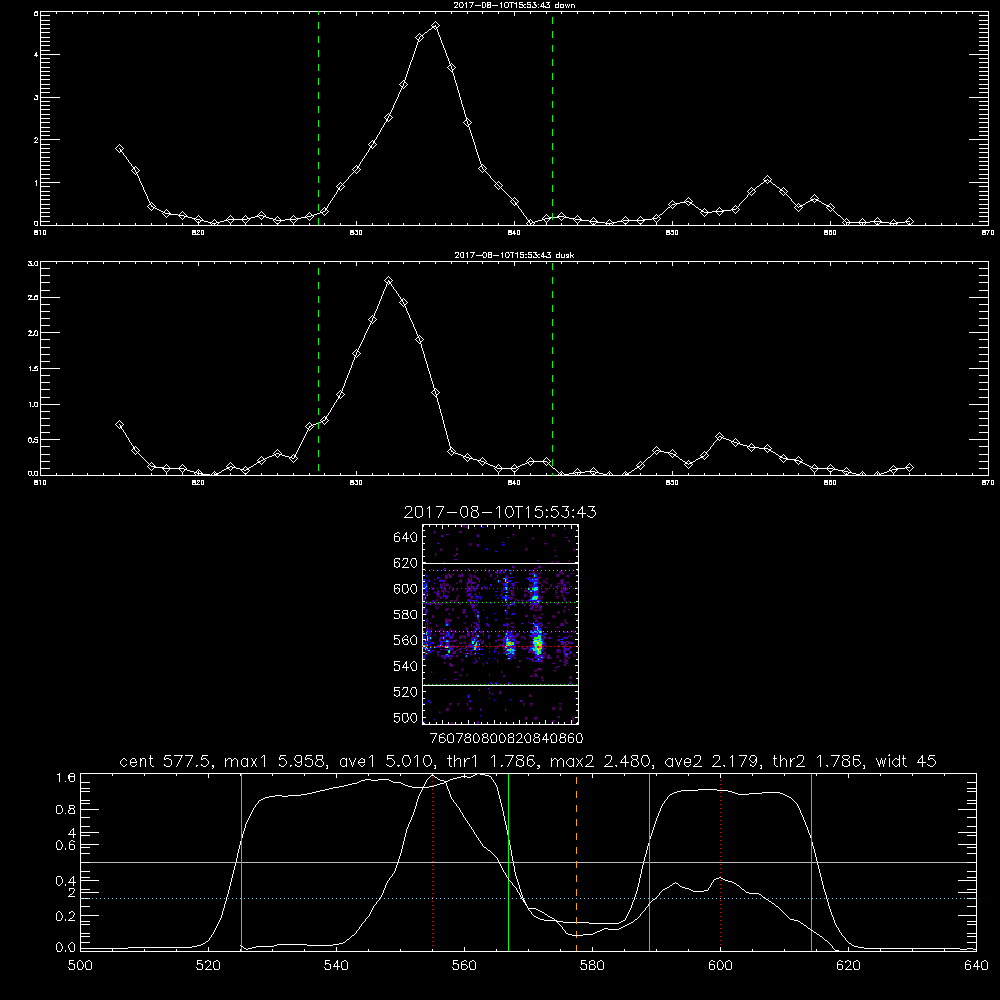Click the solid green line at 525
Image resolution: width=1000 pixels, height=1000 pixels.
[241, 861]
